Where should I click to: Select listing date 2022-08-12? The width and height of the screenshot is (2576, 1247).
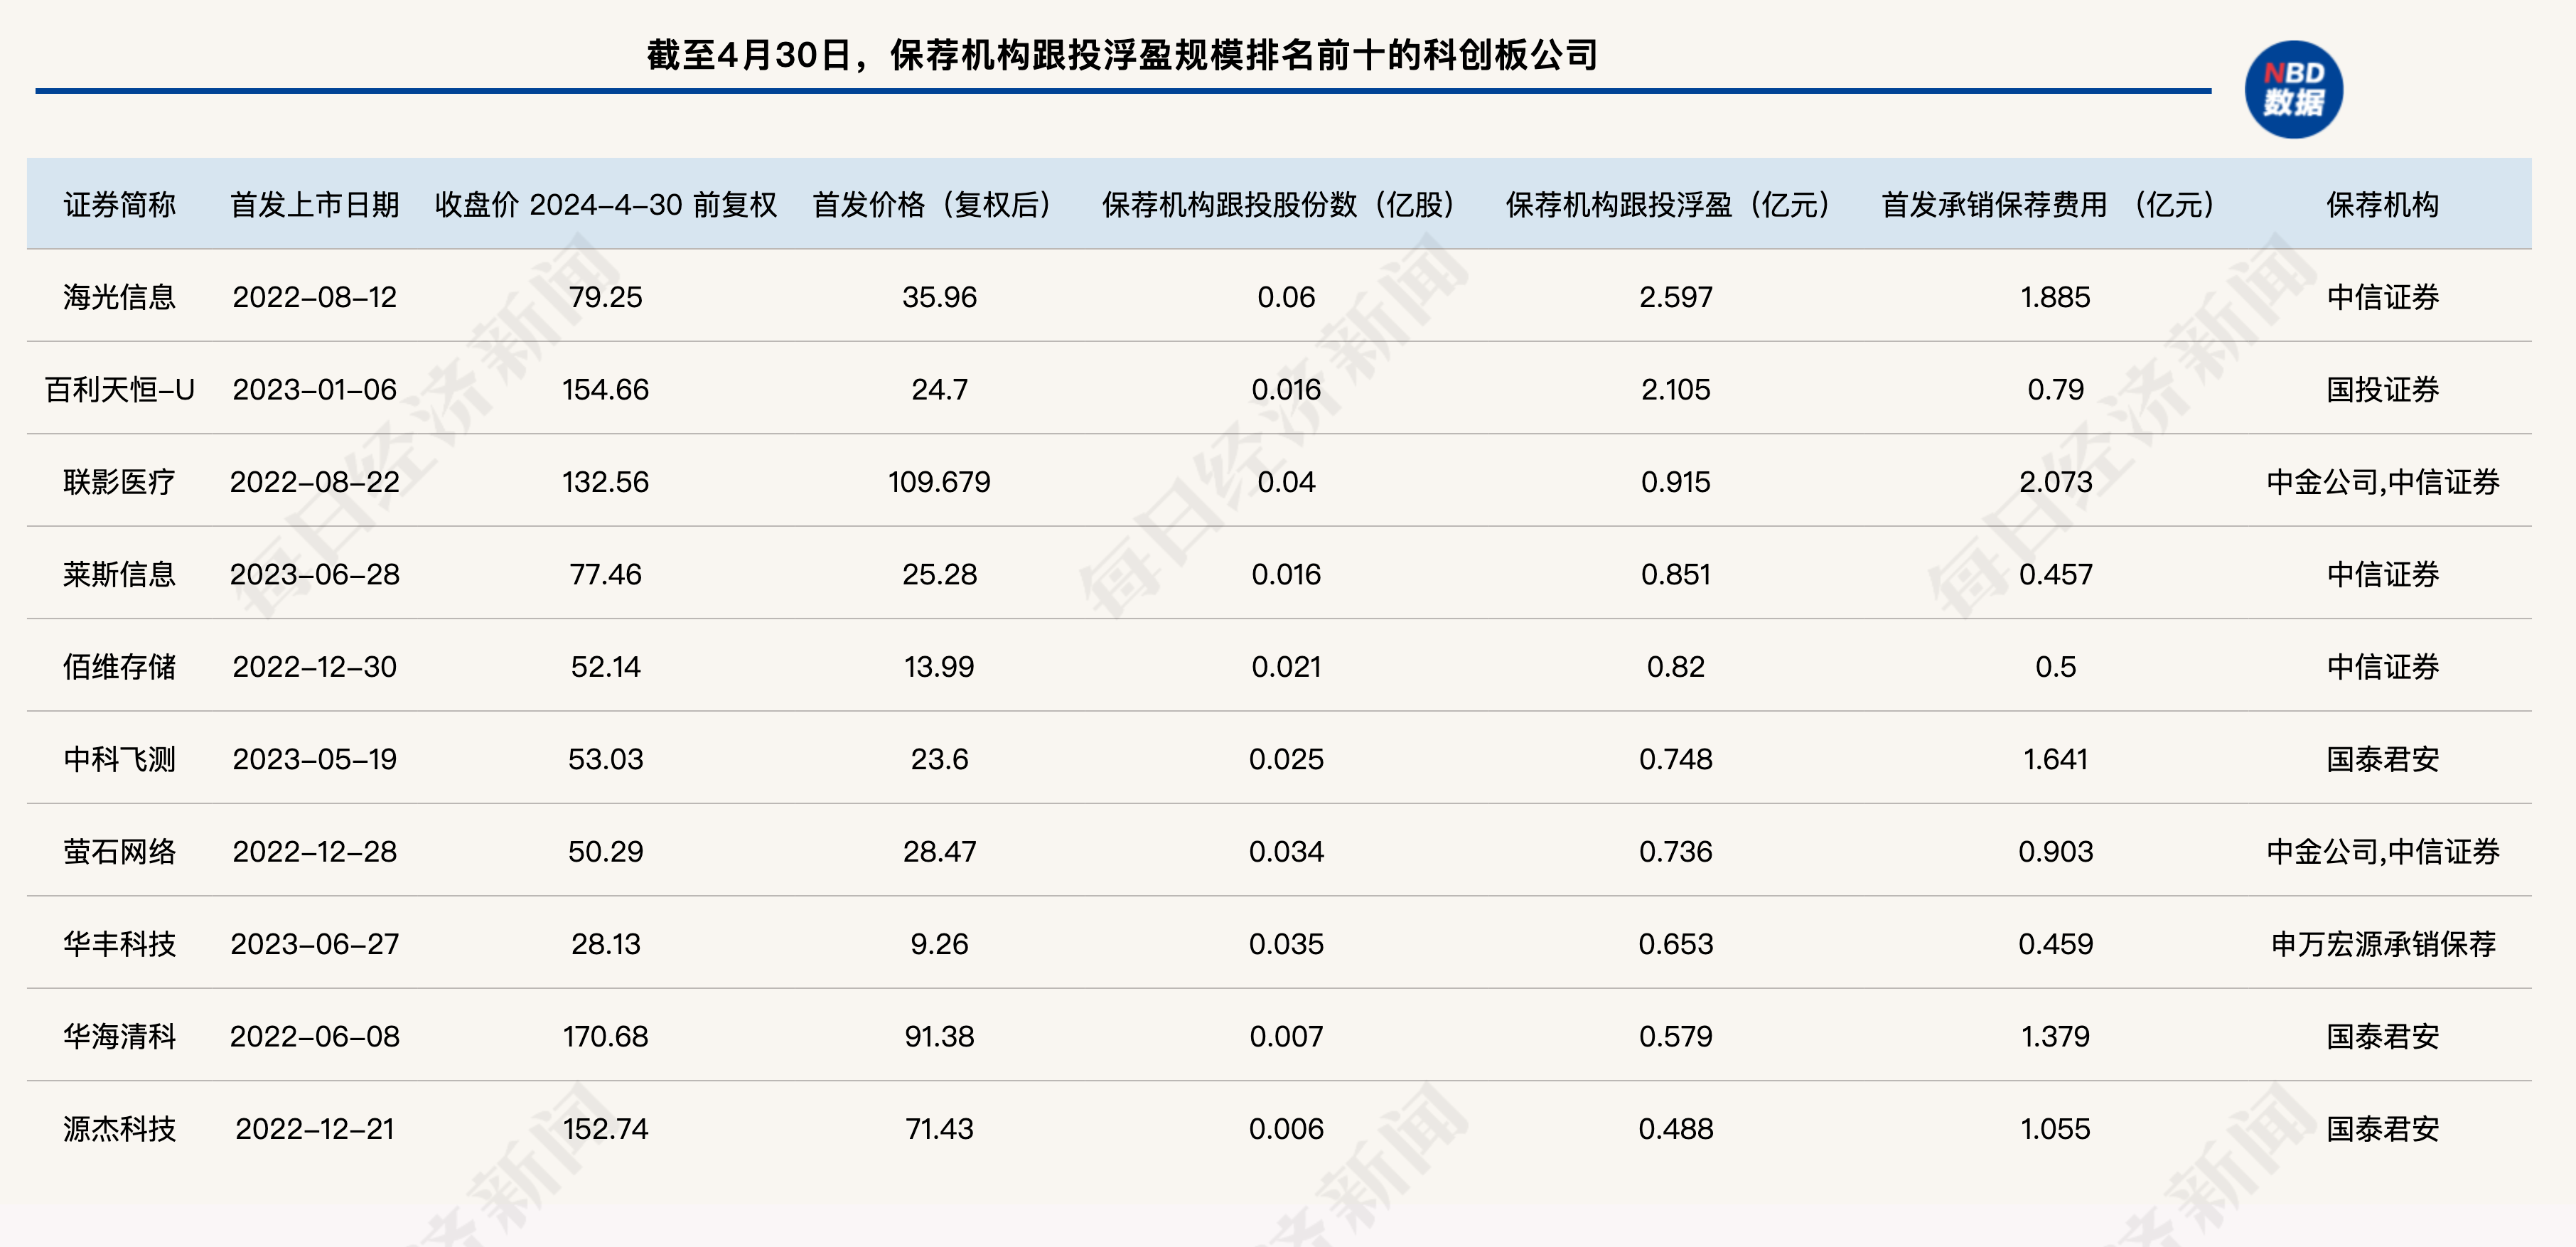pyautogui.click(x=314, y=297)
